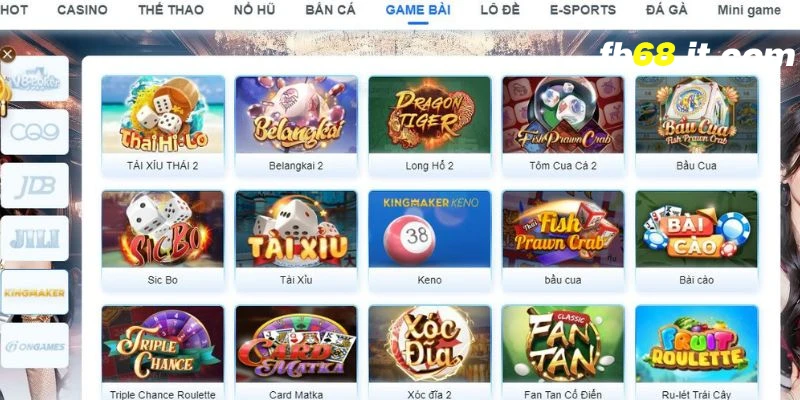Open the BẮN CÁ menu item

coord(330,10)
